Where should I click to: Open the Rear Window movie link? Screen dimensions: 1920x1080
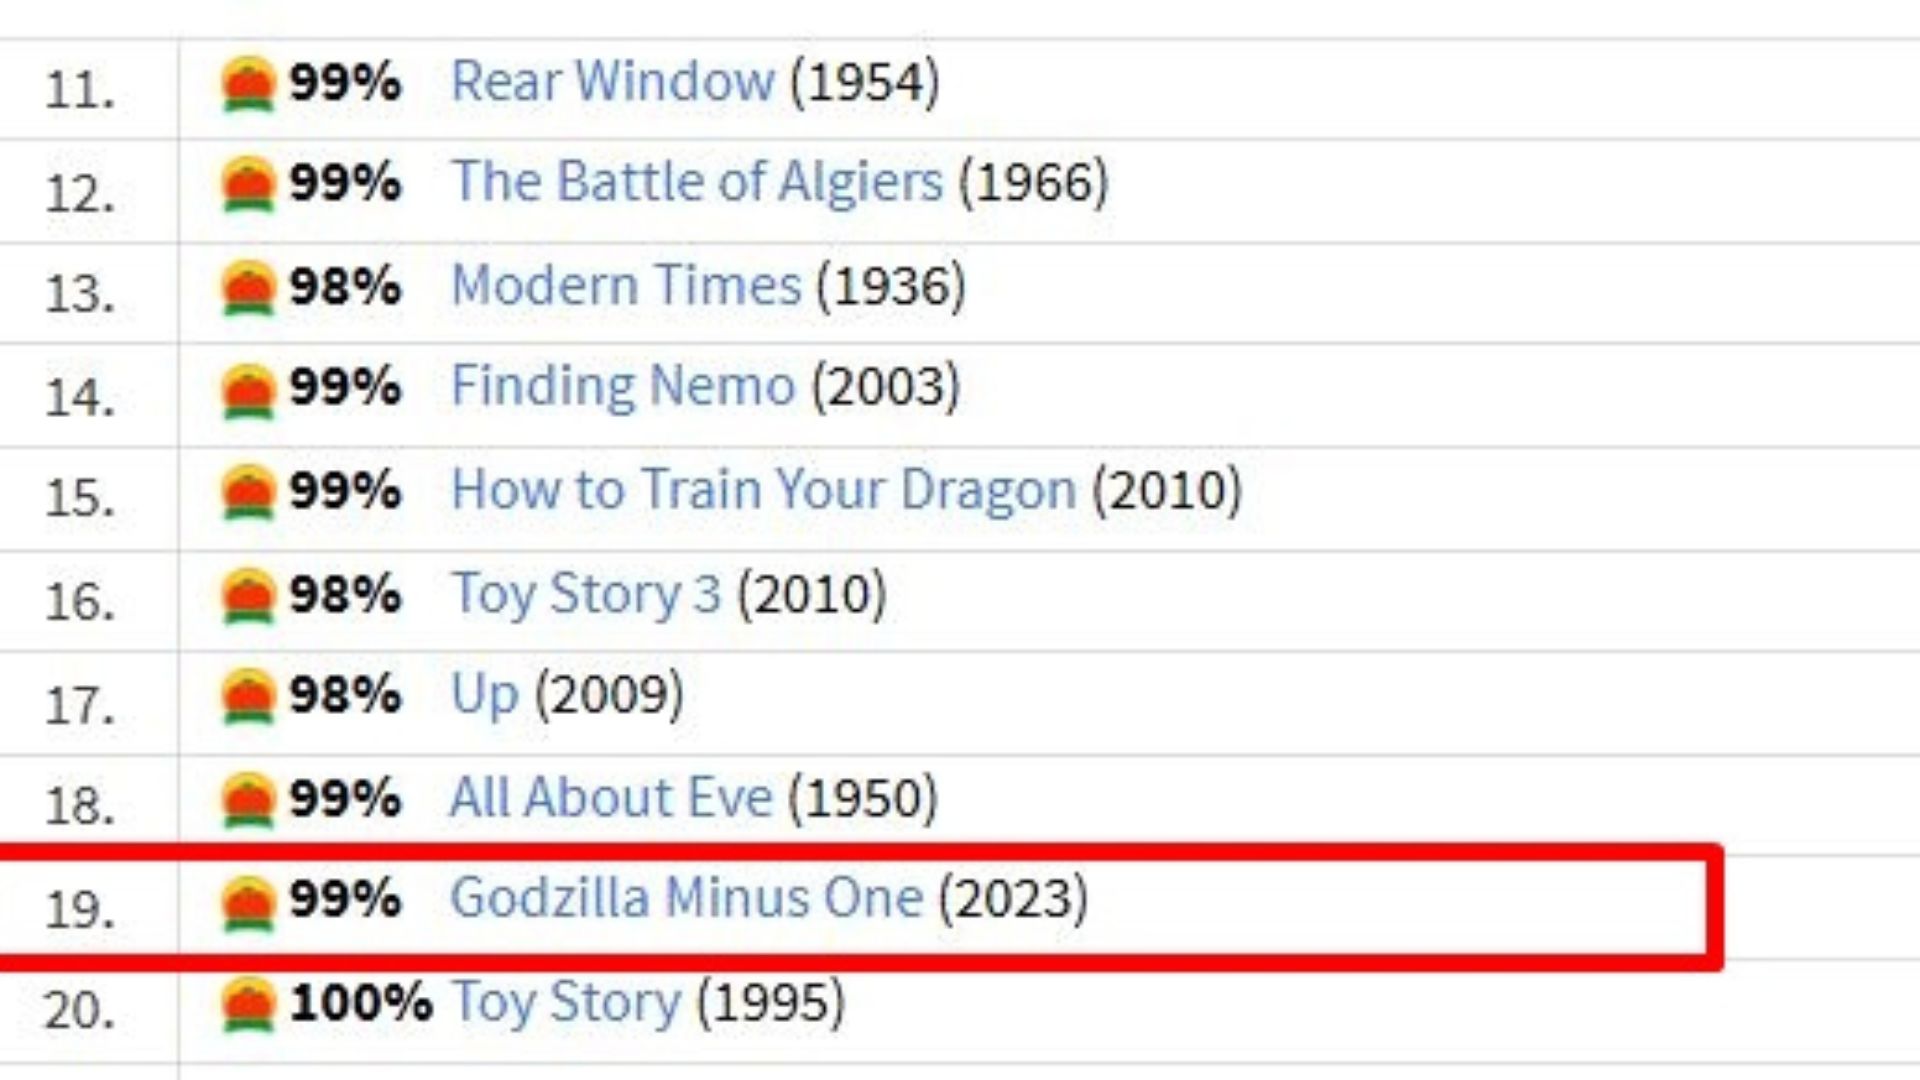(612, 82)
